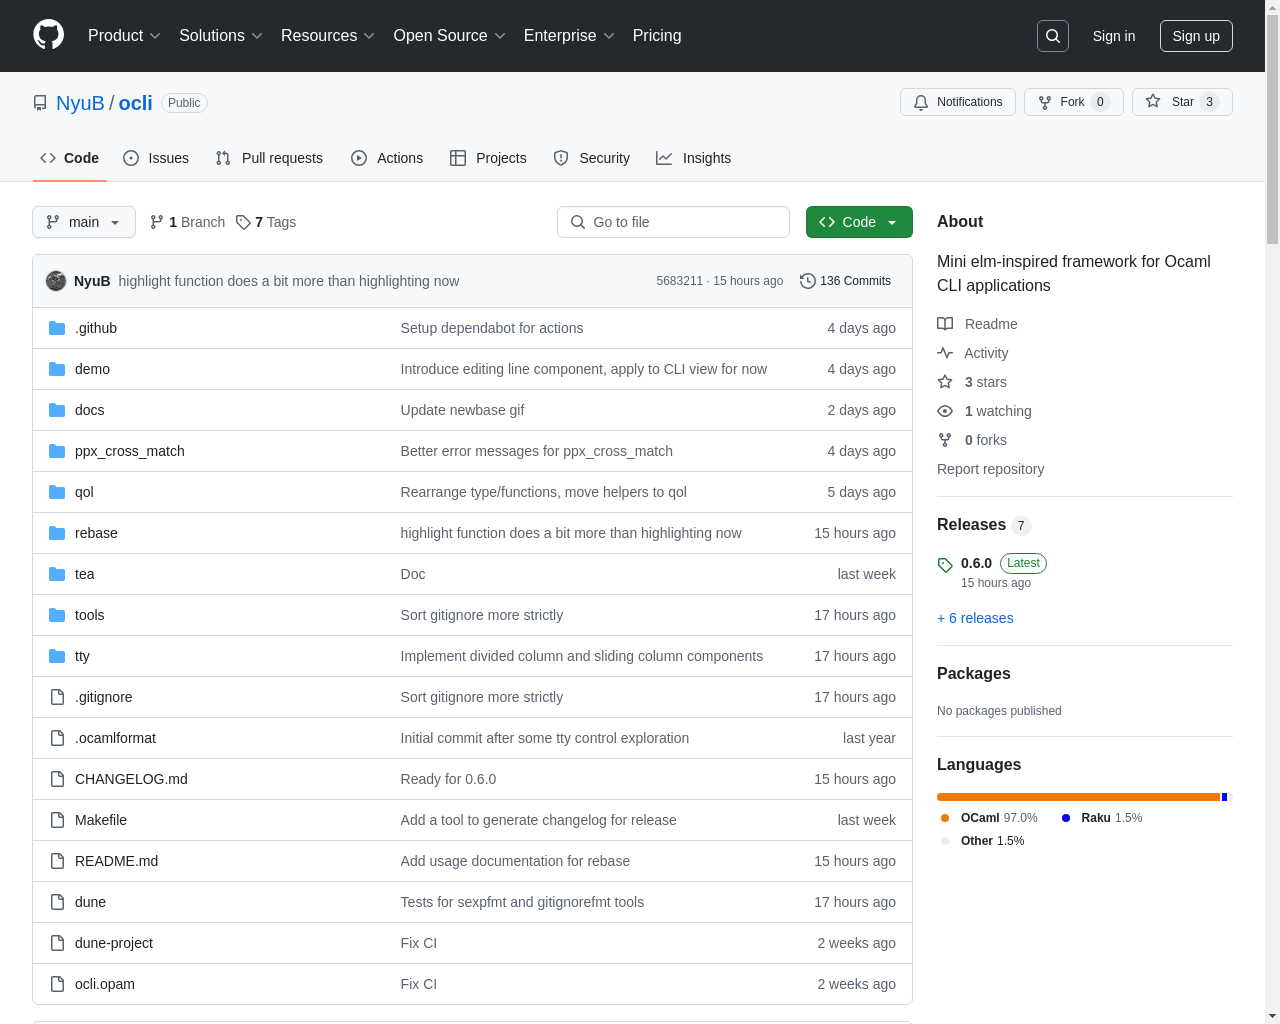Click the Activity pulse icon
Viewport: 1280px width, 1024px height.
click(945, 353)
